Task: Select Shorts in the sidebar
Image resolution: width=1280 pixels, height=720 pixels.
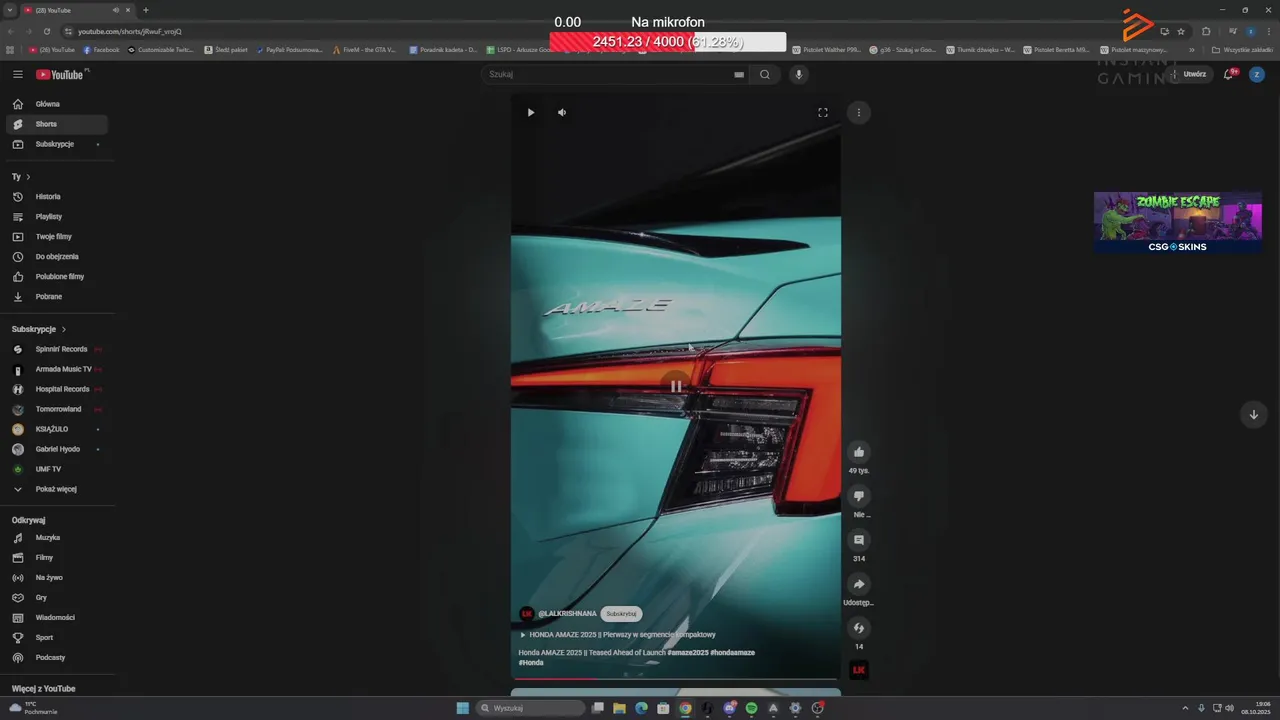Action: click(x=57, y=124)
